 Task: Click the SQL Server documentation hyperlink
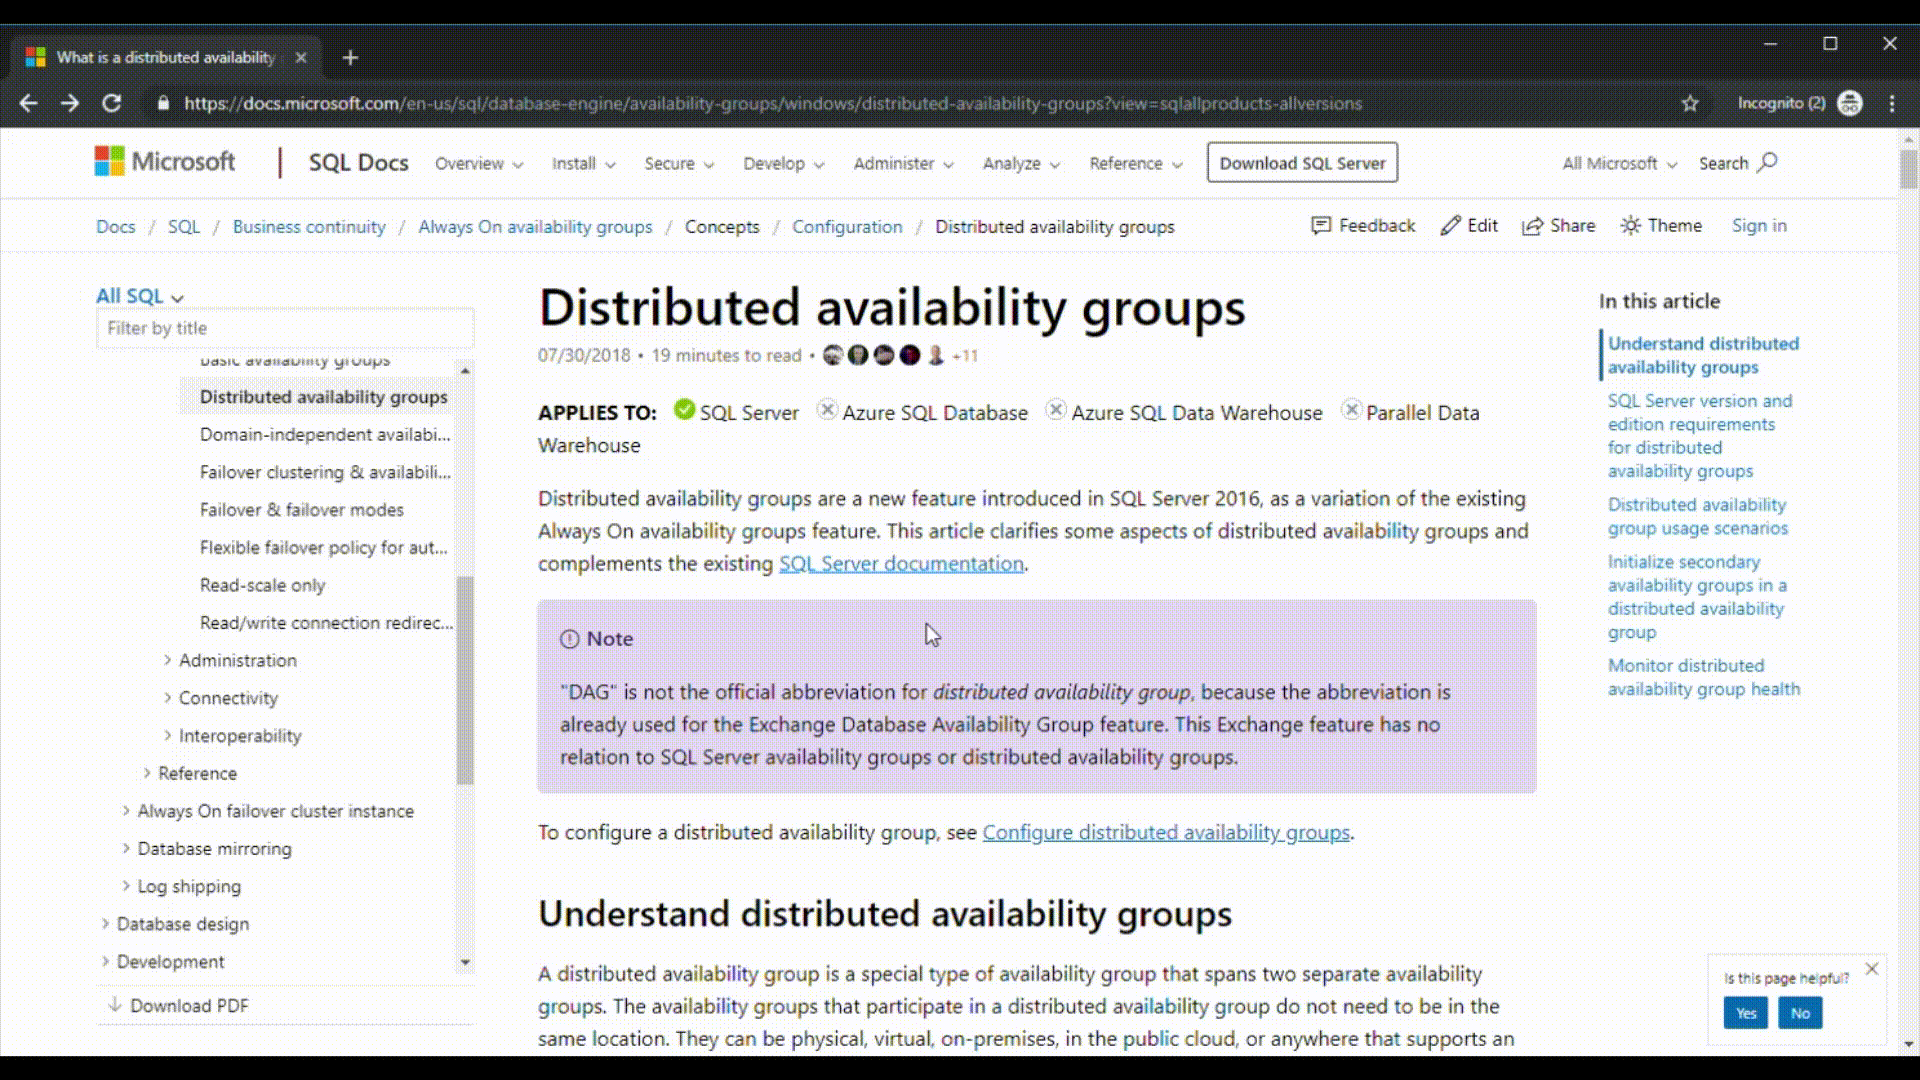[x=901, y=563]
